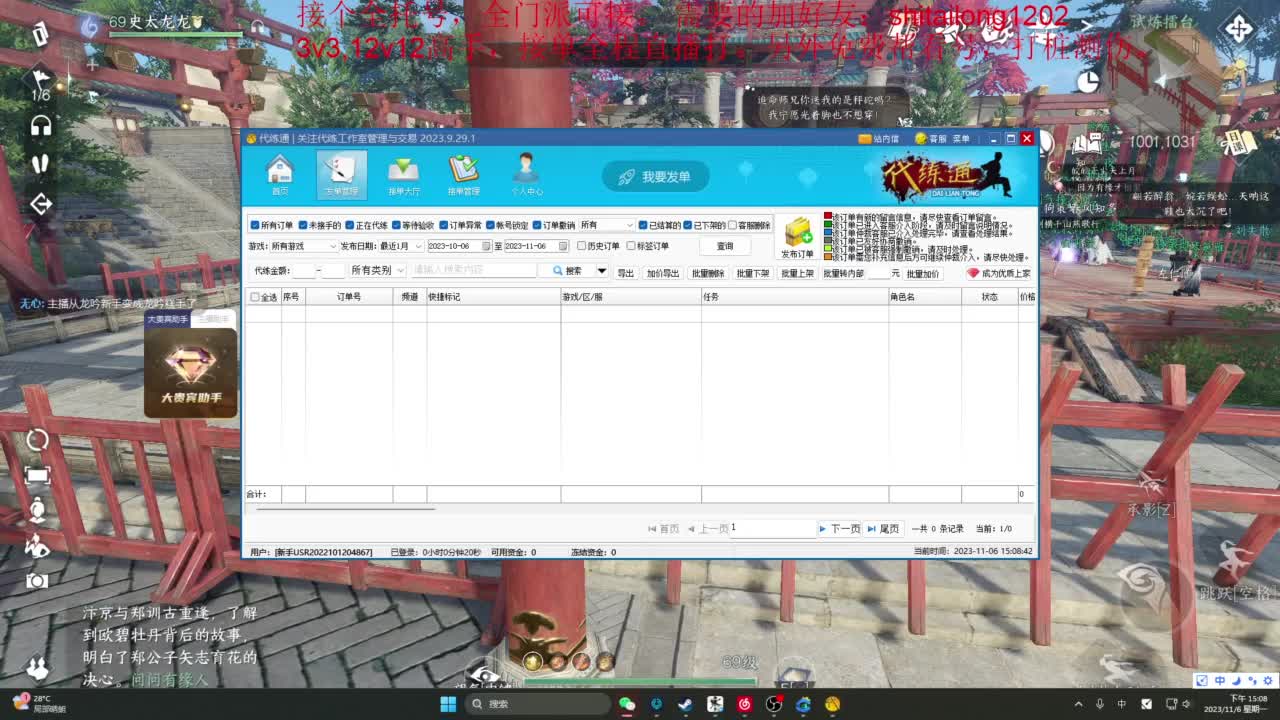Toggle the 已下架的 checkbox

[x=687, y=226]
